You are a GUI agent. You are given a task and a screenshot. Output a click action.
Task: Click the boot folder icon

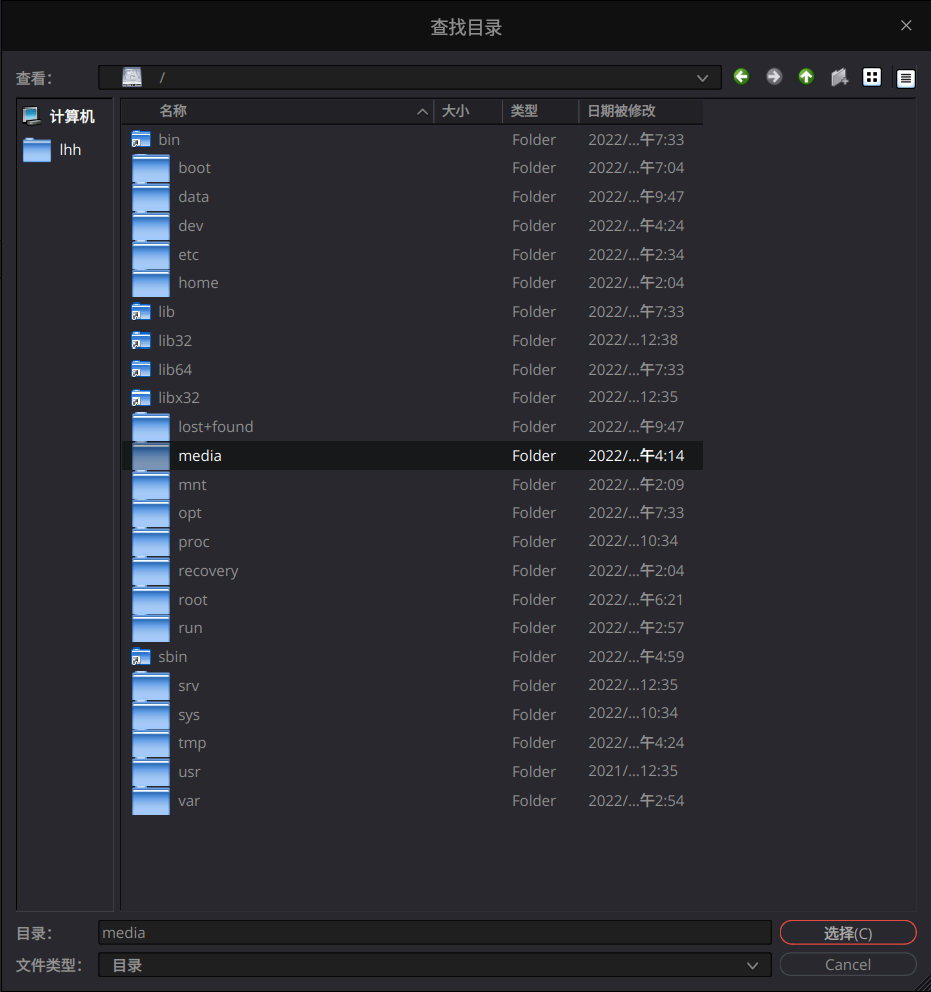click(x=151, y=168)
